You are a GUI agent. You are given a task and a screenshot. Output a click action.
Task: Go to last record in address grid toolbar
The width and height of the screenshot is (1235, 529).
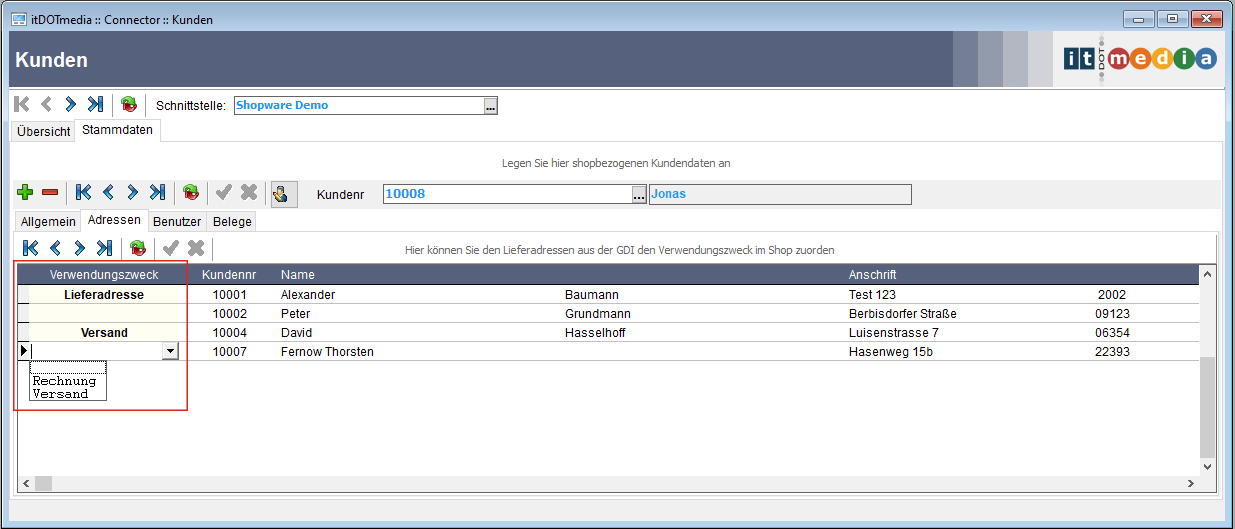click(x=104, y=248)
